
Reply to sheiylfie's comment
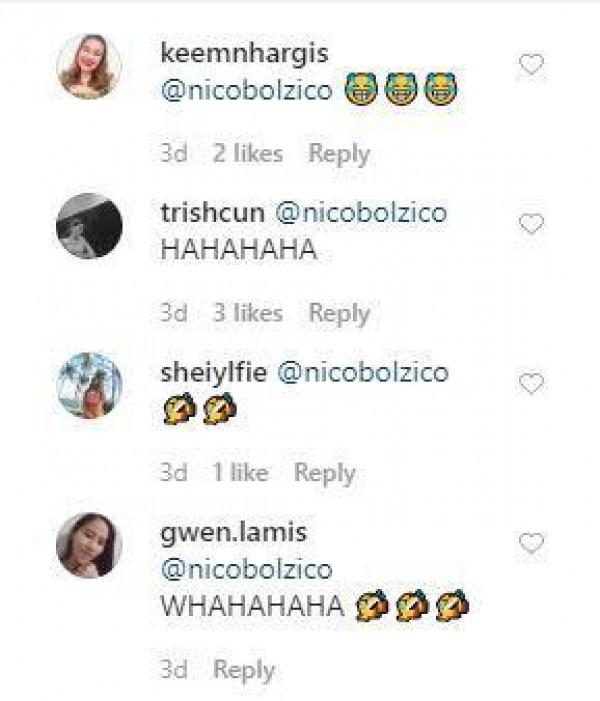coord(324,473)
